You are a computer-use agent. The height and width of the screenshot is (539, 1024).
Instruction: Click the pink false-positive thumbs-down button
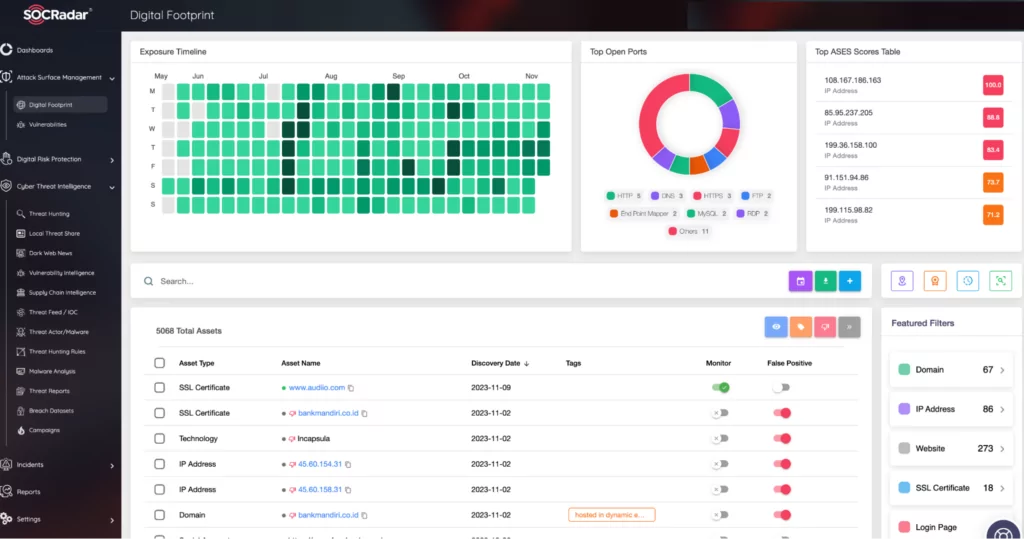pos(825,327)
